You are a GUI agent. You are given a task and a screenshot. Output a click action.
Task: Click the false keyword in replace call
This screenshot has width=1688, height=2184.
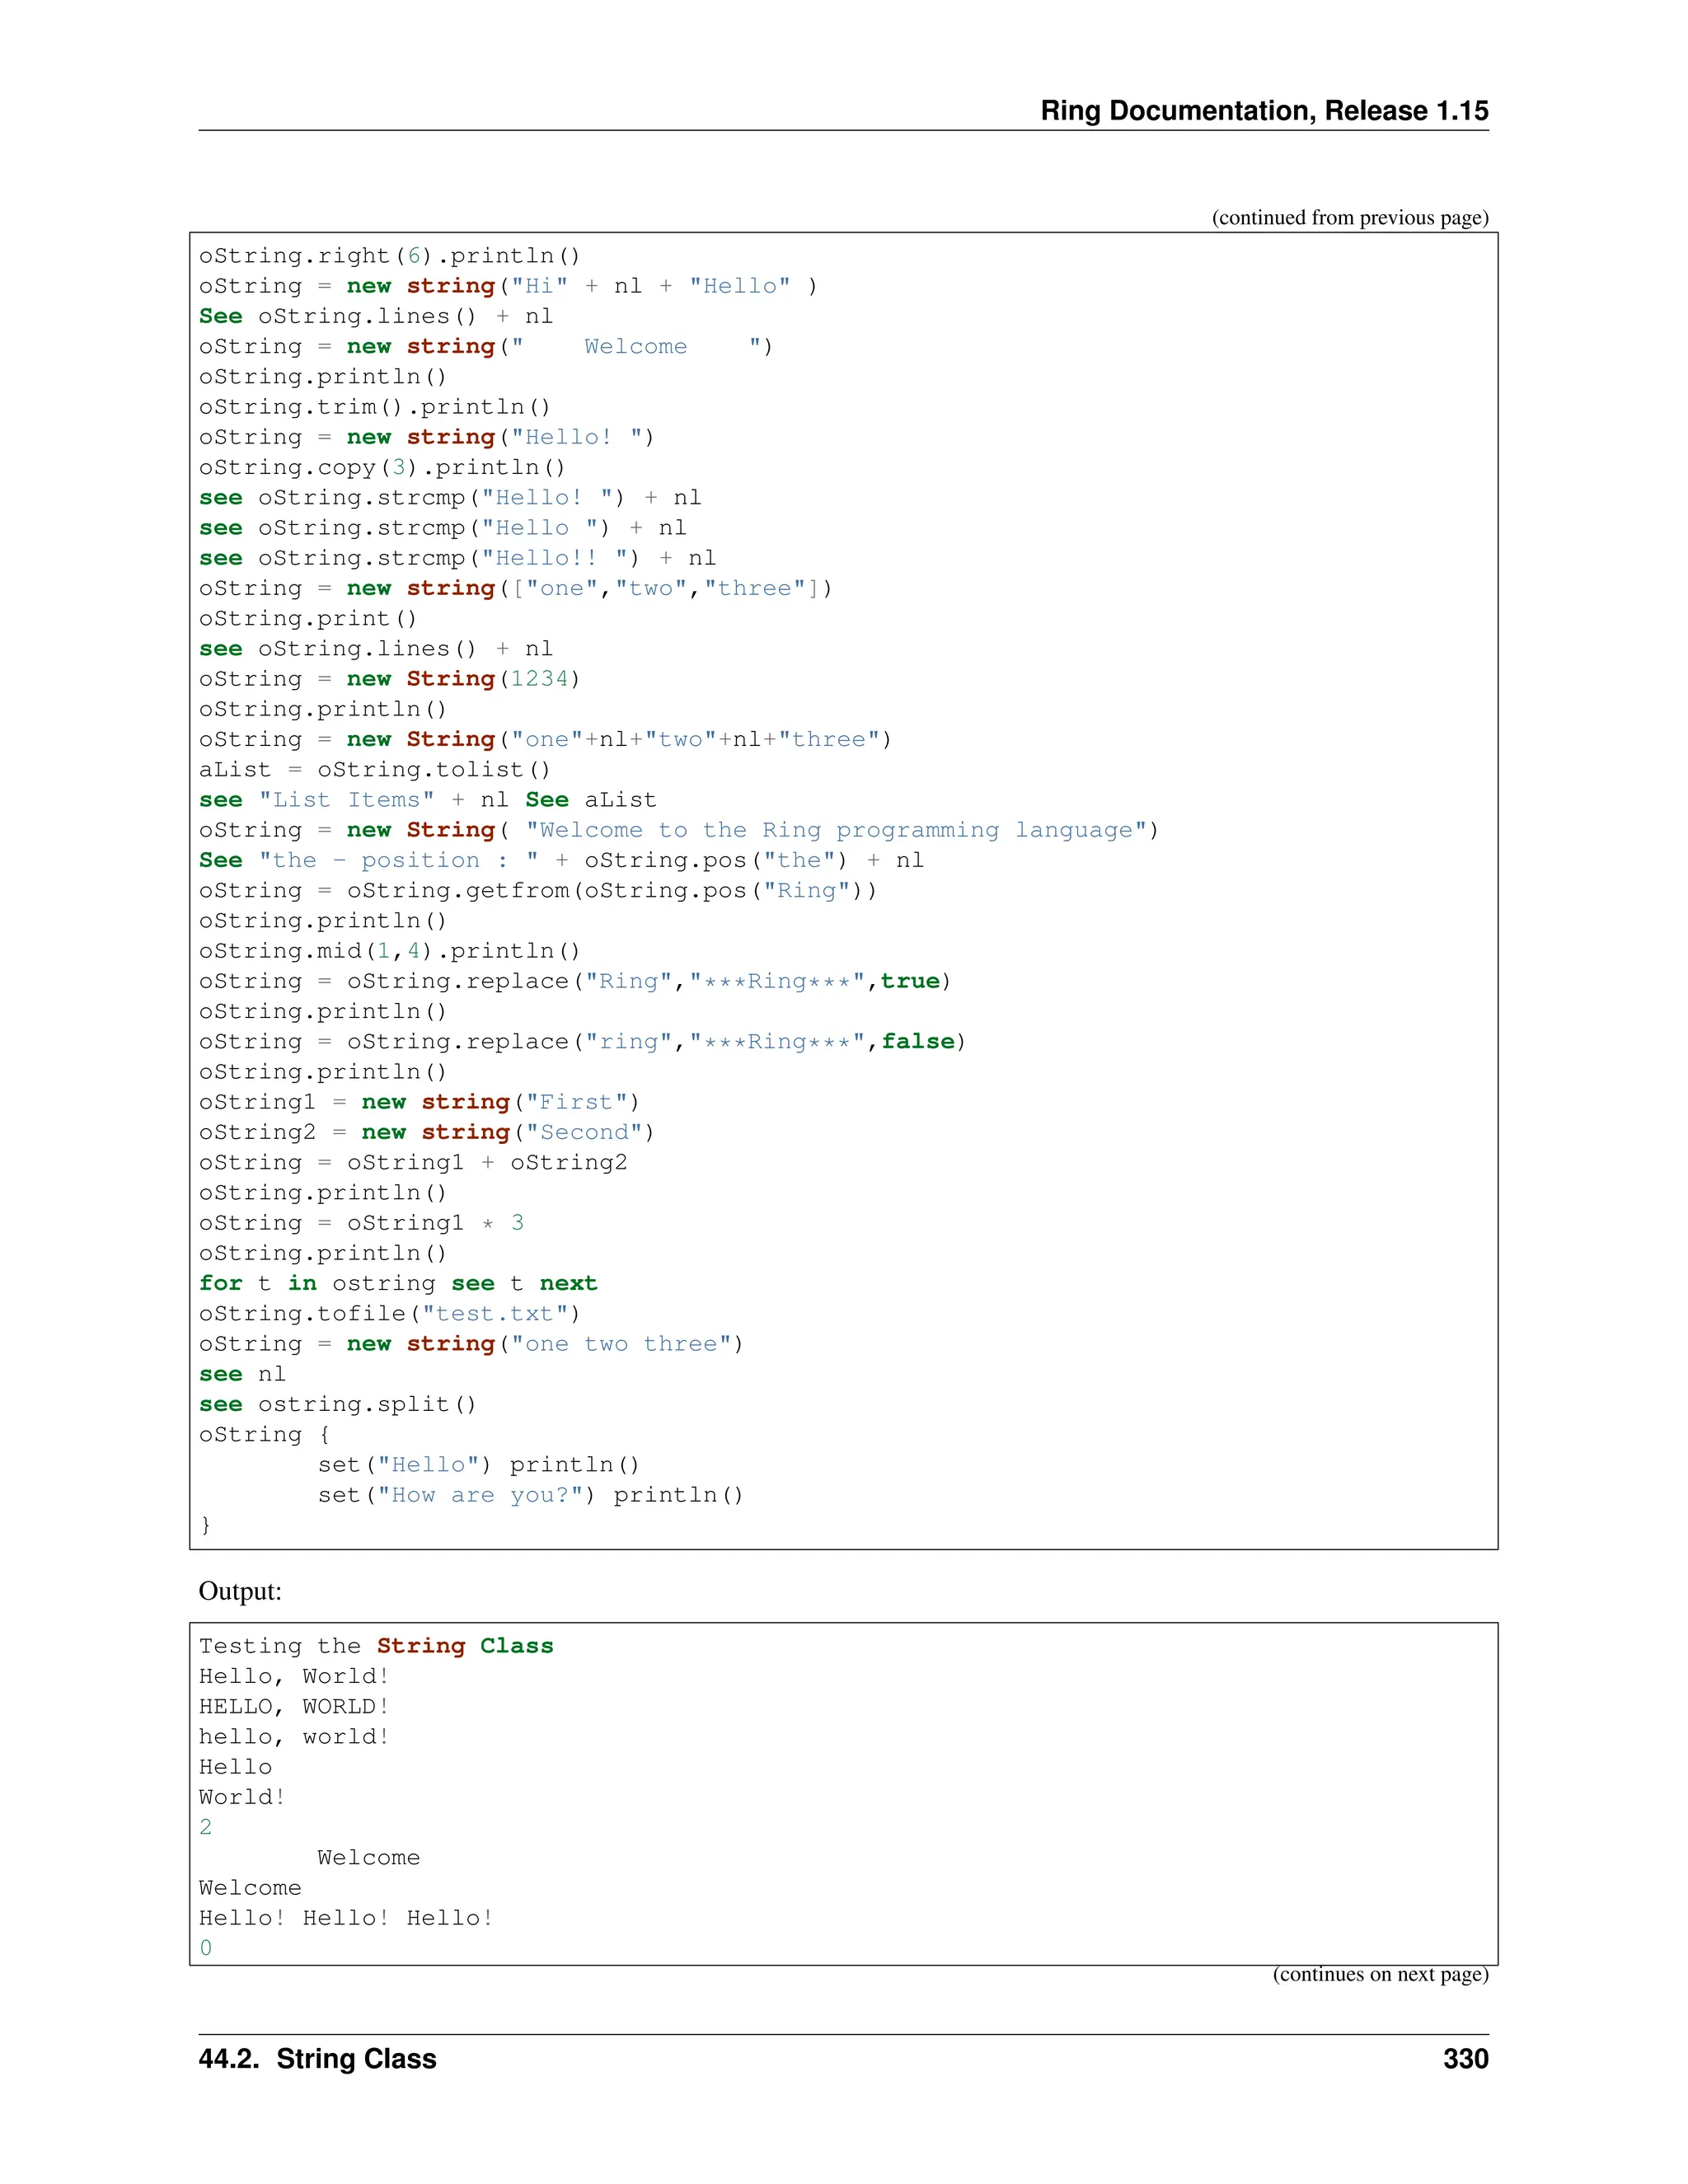(917, 1042)
